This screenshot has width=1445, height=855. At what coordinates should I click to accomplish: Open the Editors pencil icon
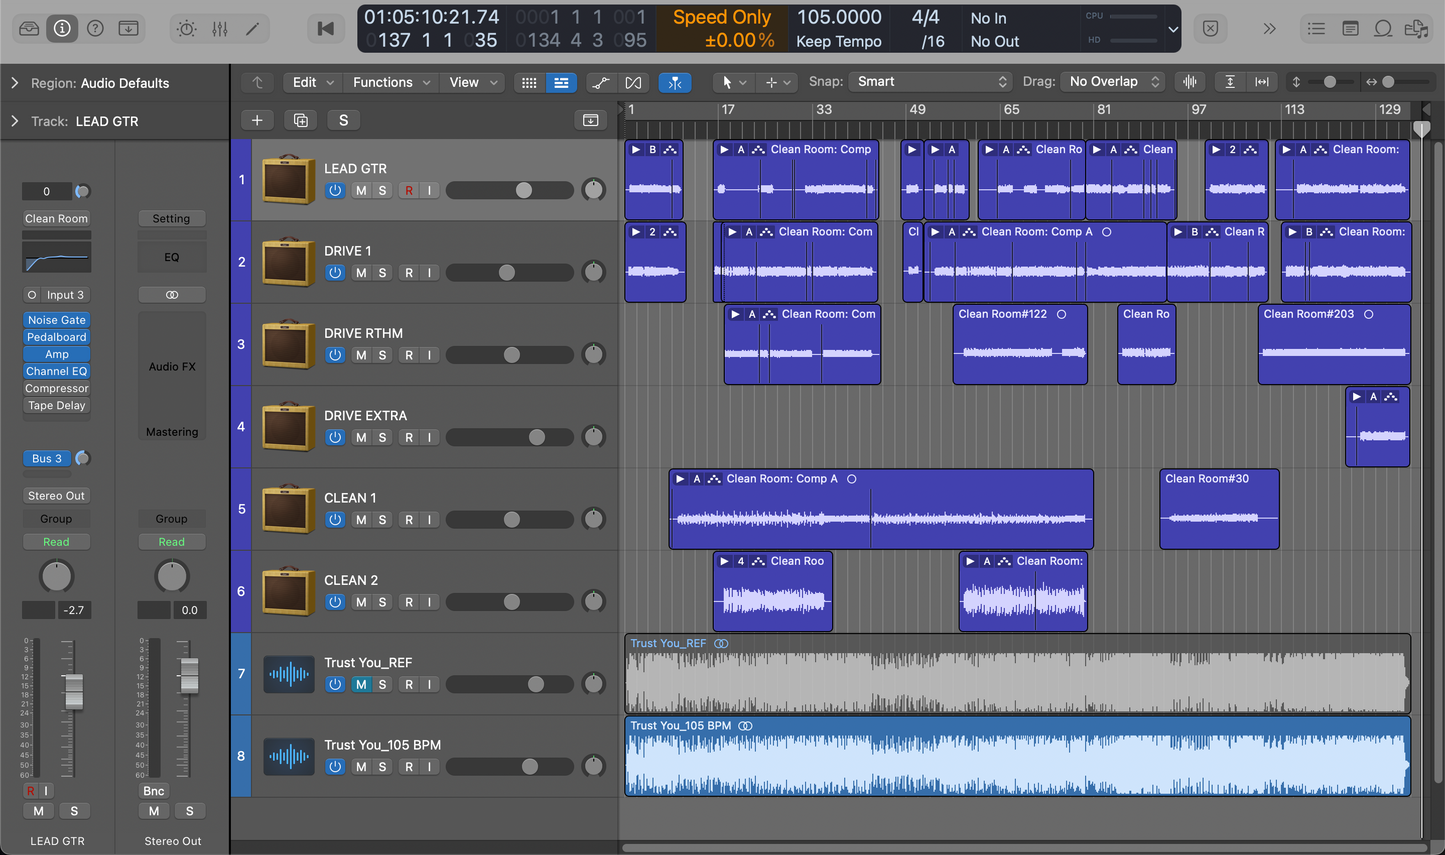point(253,28)
